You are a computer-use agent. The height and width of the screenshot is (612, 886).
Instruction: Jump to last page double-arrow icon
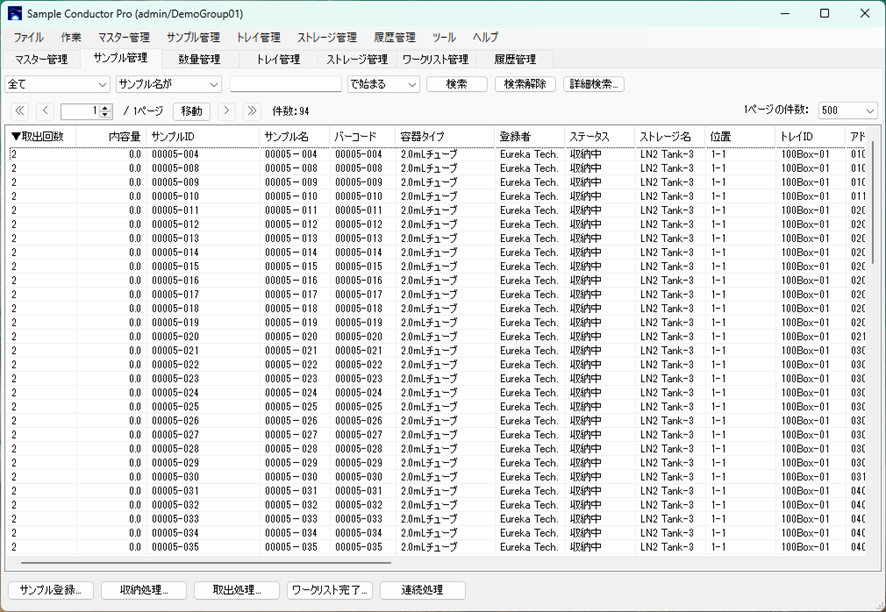(x=252, y=111)
